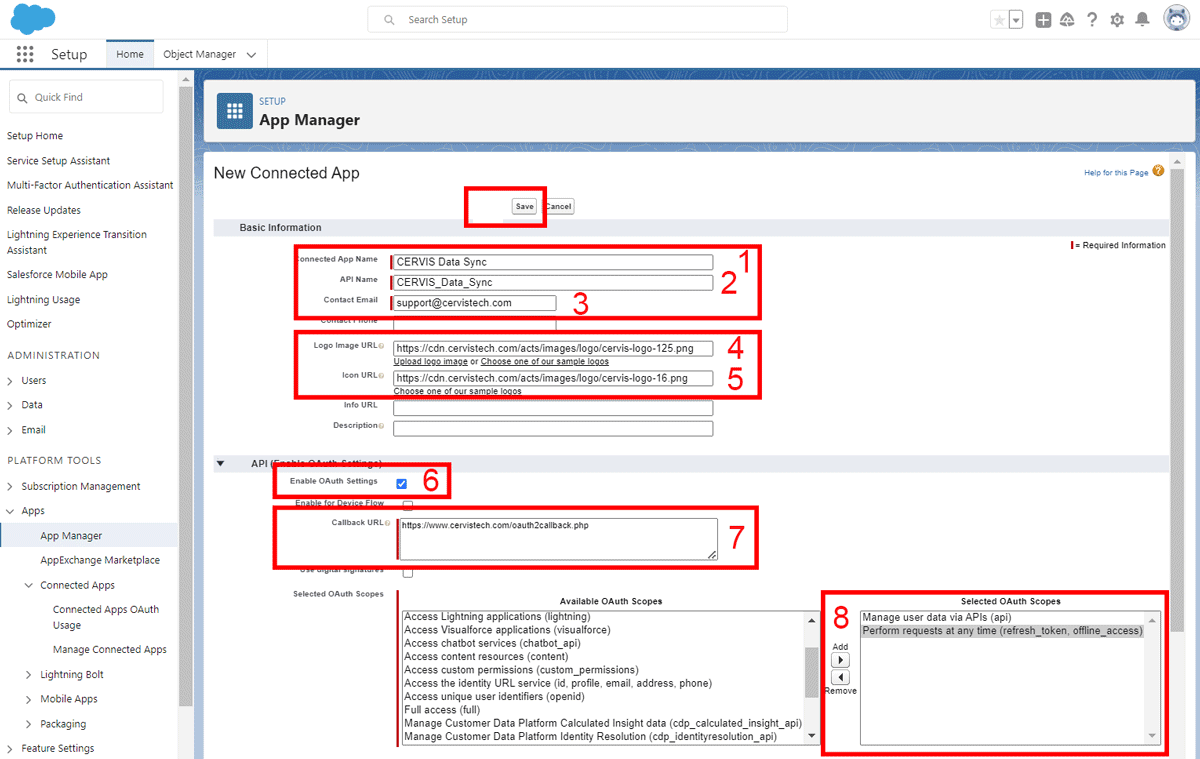1200x759 pixels.
Task: Switch to the Object Manager tab
Action: pyautogui.click(x=200, y=54)
